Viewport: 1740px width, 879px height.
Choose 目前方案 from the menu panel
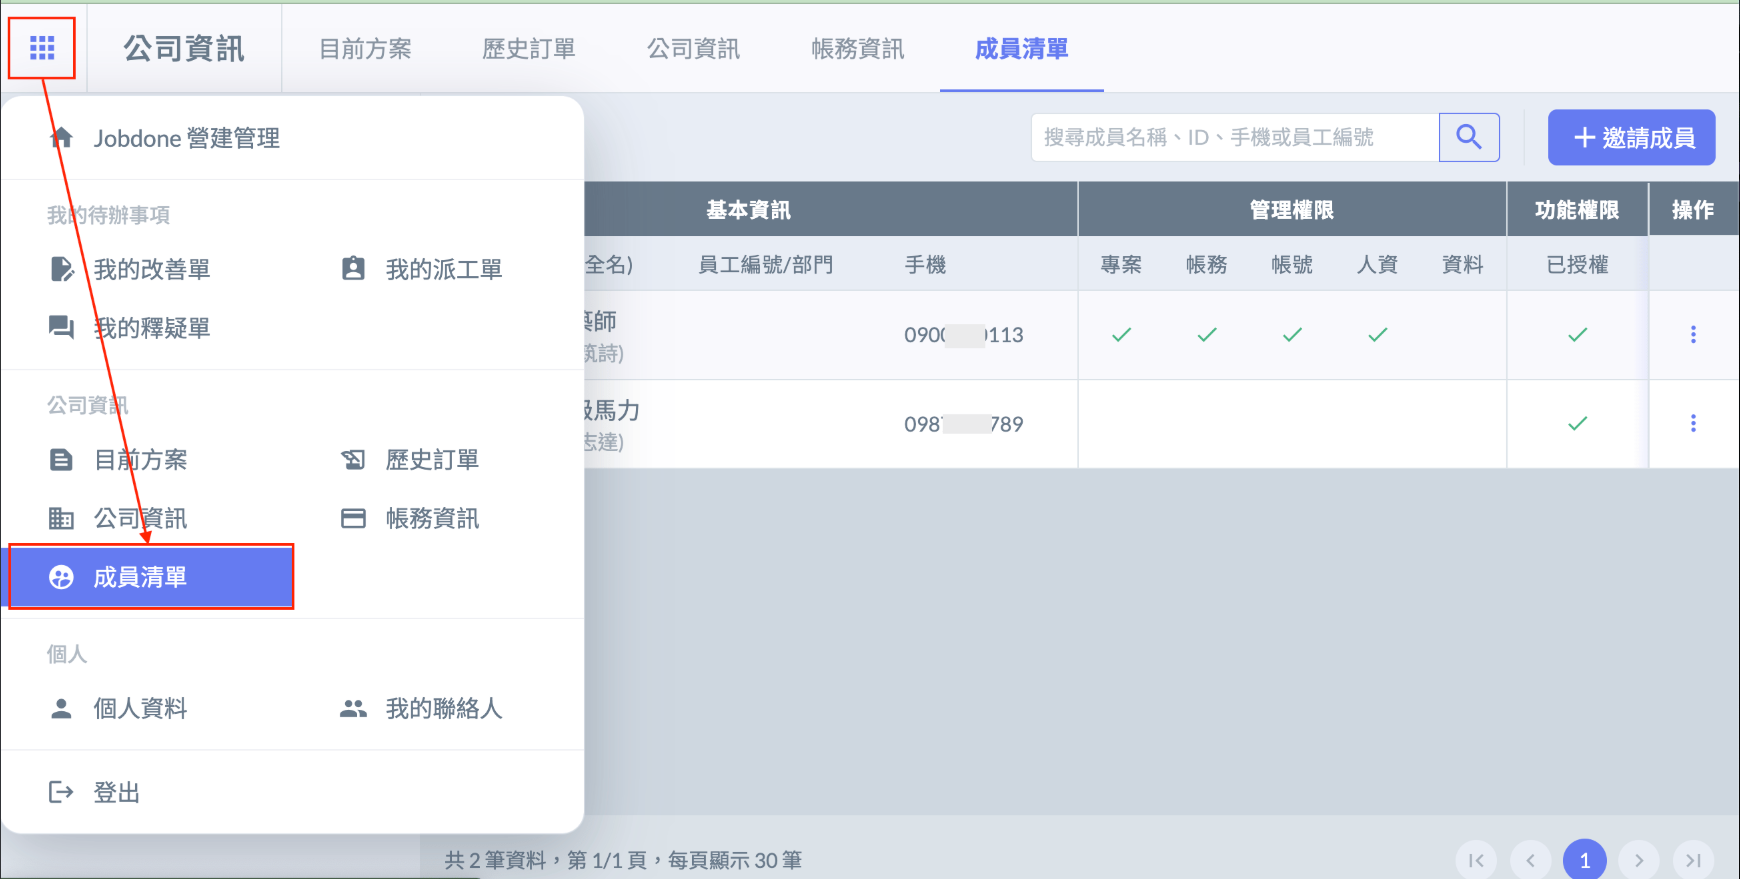click(x=140, y=460)
